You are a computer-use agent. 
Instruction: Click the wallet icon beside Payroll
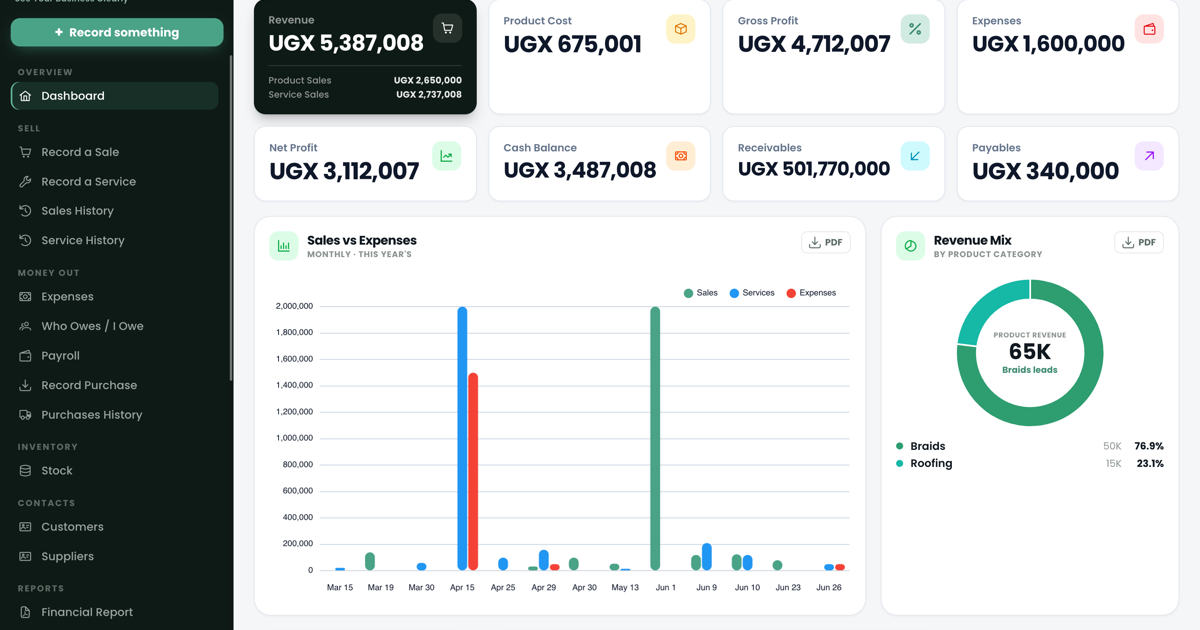pos(26,356)
